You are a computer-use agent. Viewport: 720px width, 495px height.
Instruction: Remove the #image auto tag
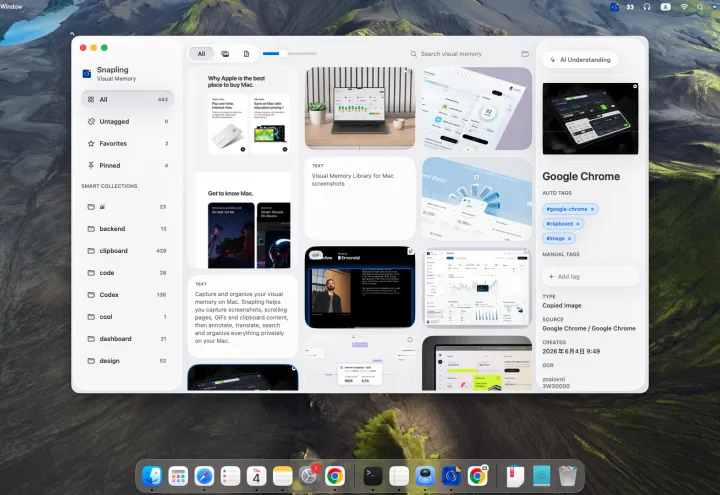point(569,239)
